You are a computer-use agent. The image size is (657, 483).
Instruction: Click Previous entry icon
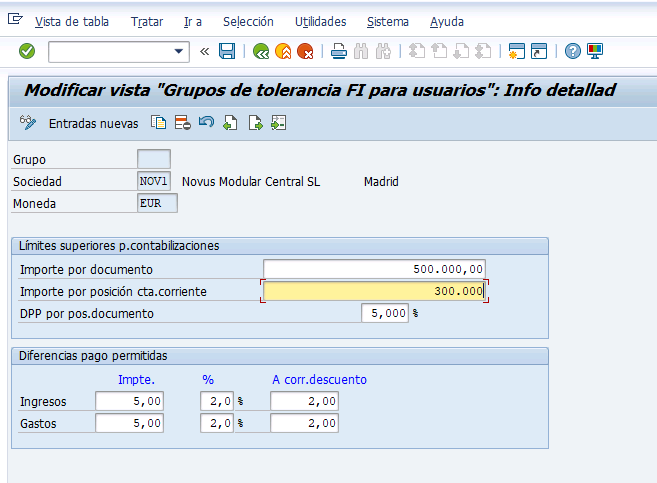coord(230,123)
